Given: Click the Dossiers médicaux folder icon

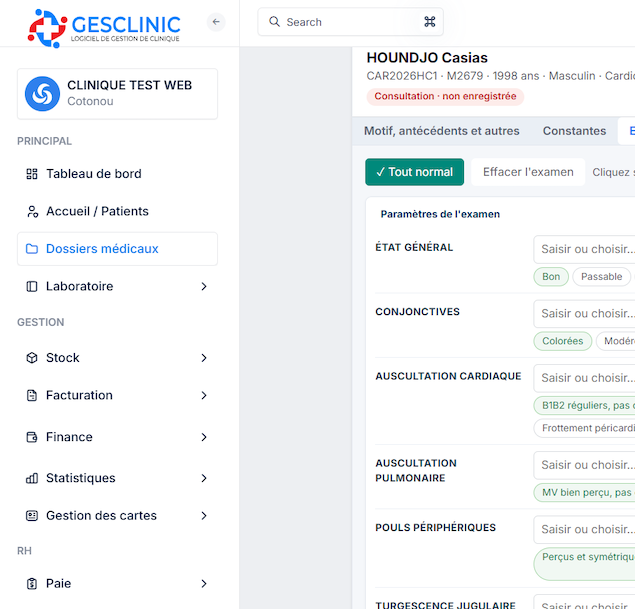Looking at the screenshot, I should tap(32, 249).
